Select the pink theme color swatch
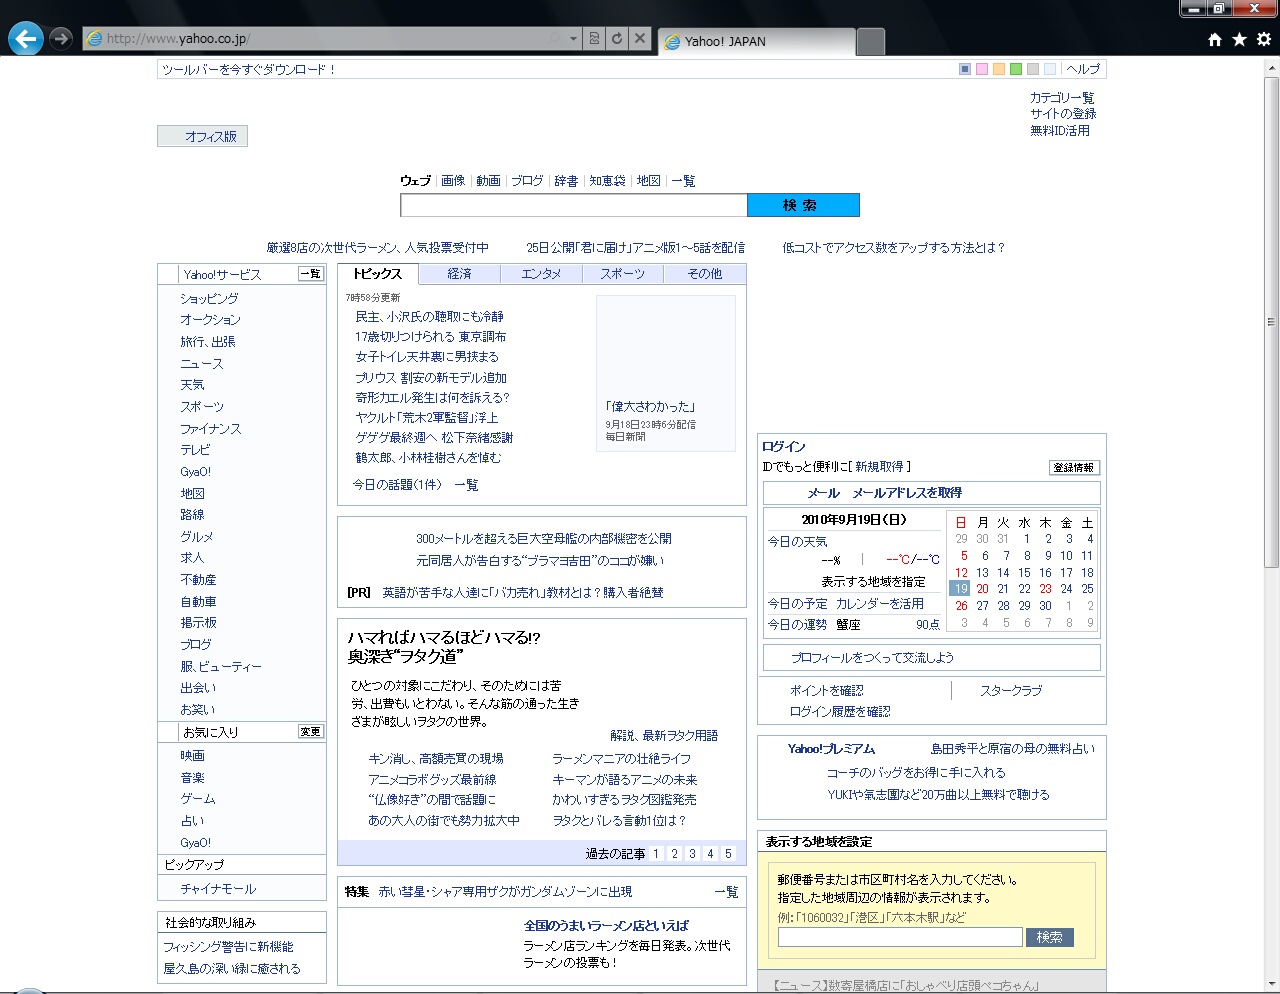This screenshot has width=1280, height=994. click(x=982, y=69)
